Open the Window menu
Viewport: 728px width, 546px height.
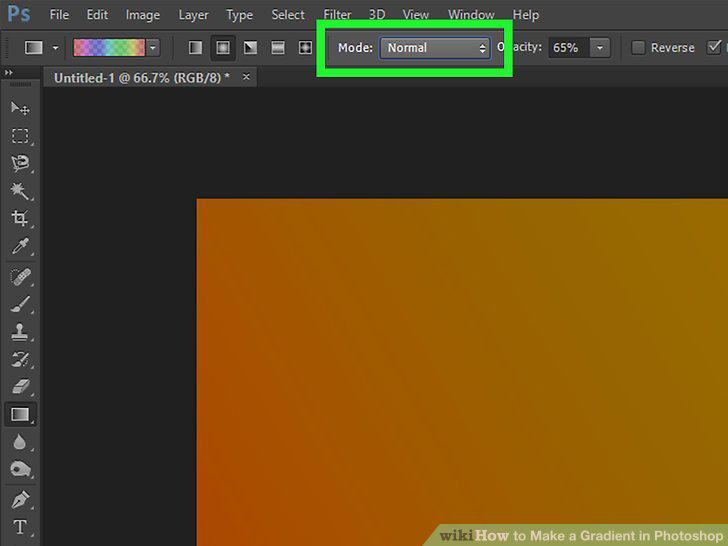(471, 15)
